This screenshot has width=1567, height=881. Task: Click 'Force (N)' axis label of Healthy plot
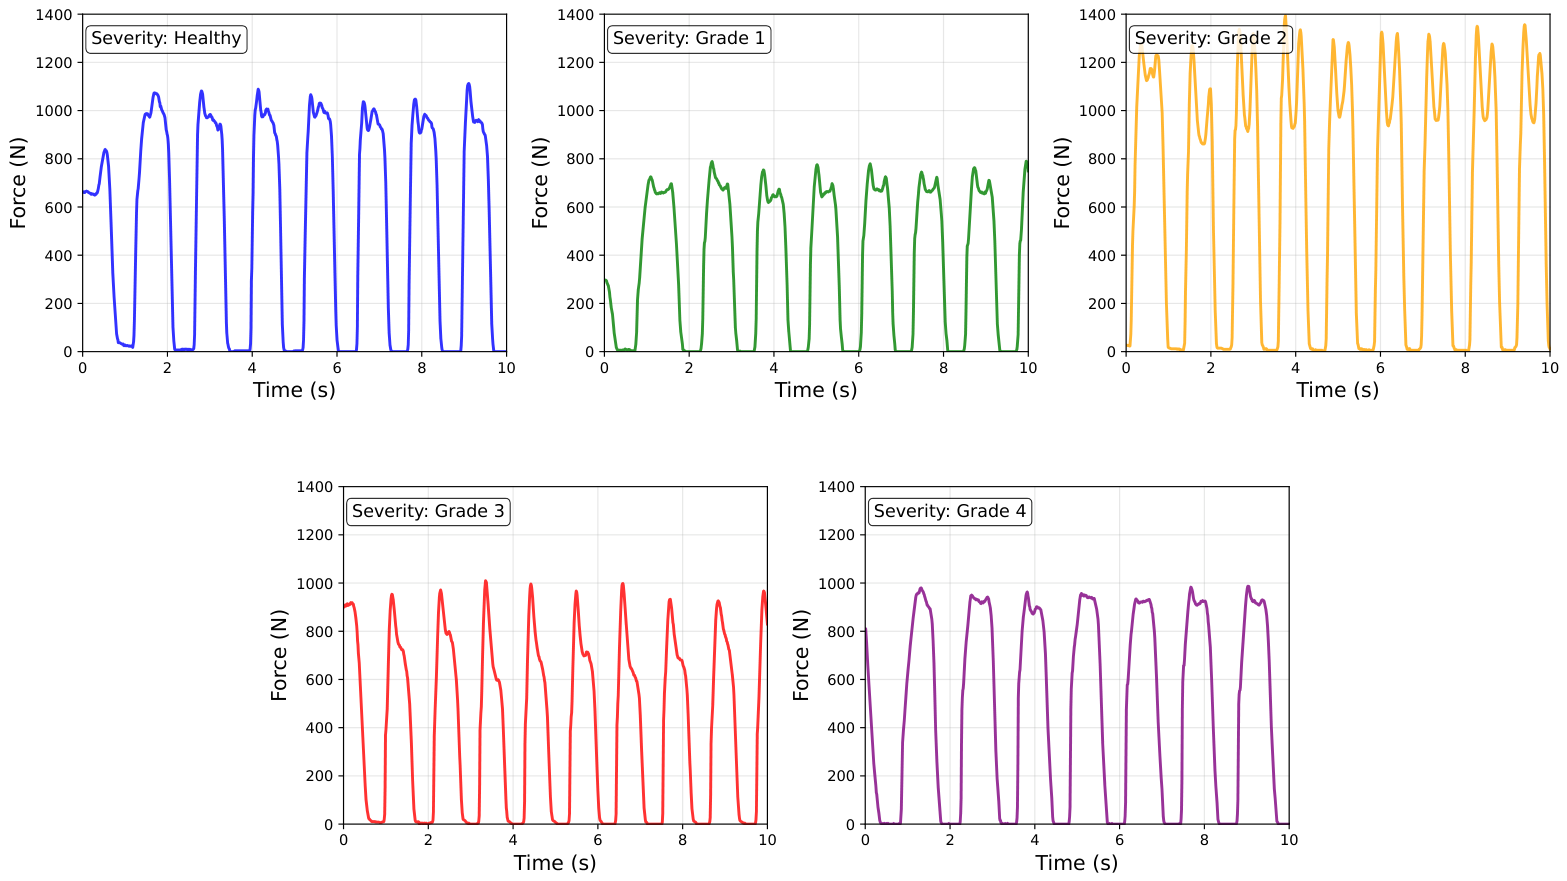click(19, 183)
